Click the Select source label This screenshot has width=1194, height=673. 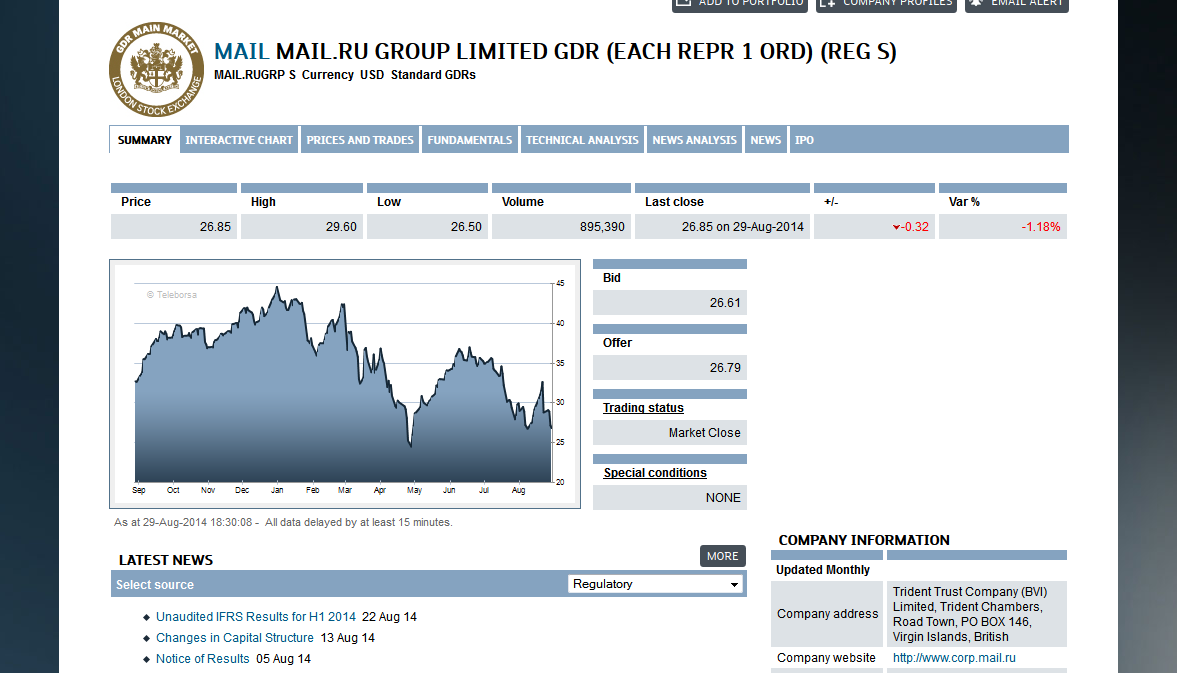pyautogui.click(x=155, y=585)
